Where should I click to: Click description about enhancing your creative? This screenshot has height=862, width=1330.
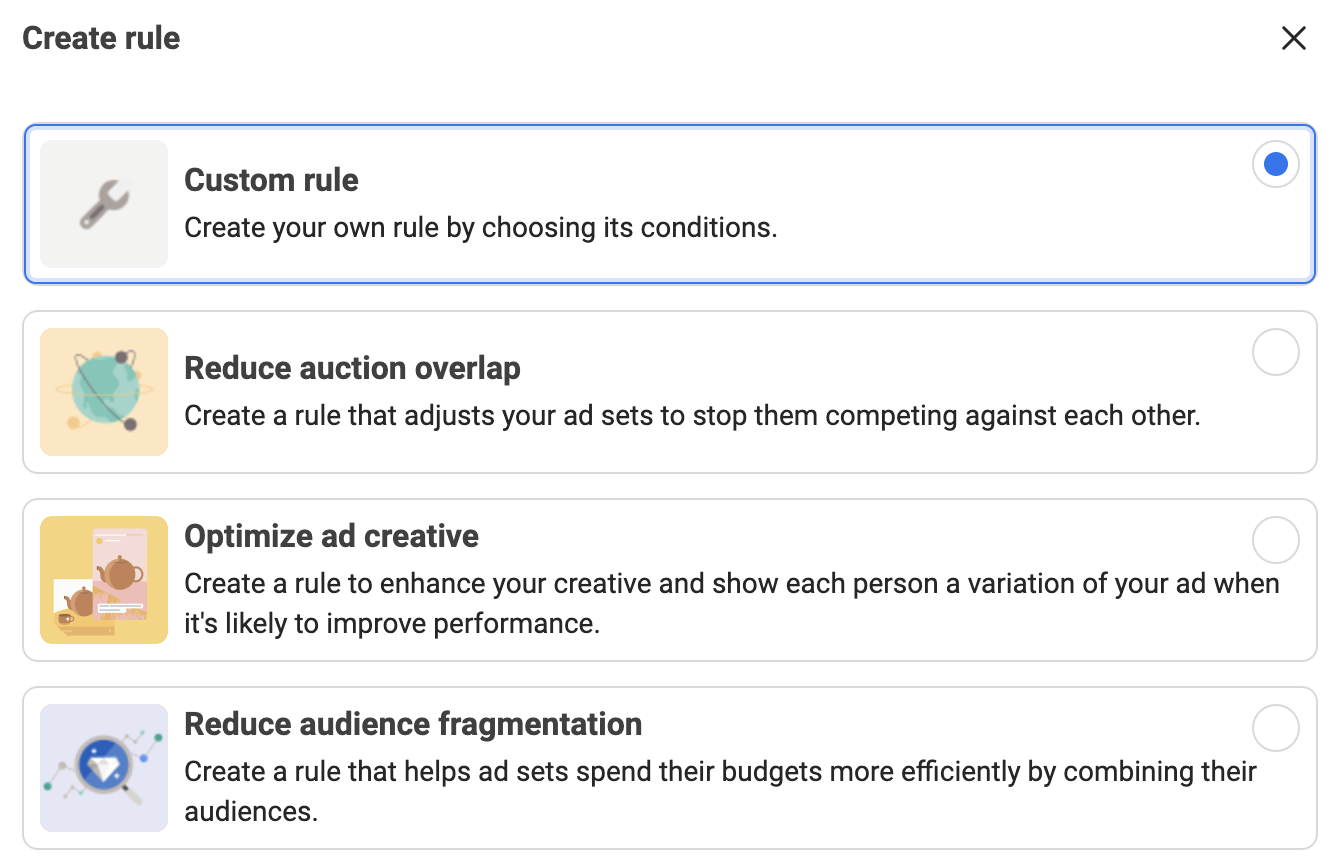click(x=732, y=603)
